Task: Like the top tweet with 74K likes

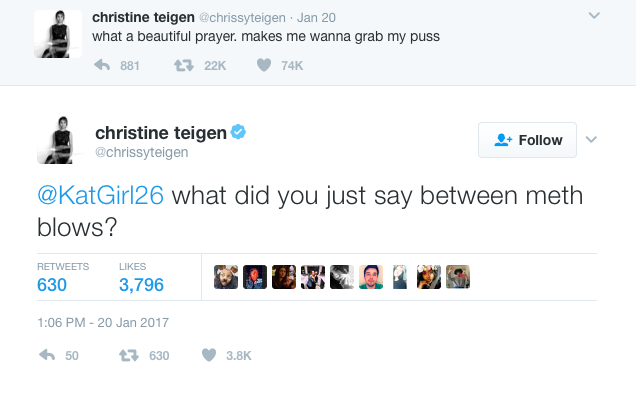Action: 264,65
